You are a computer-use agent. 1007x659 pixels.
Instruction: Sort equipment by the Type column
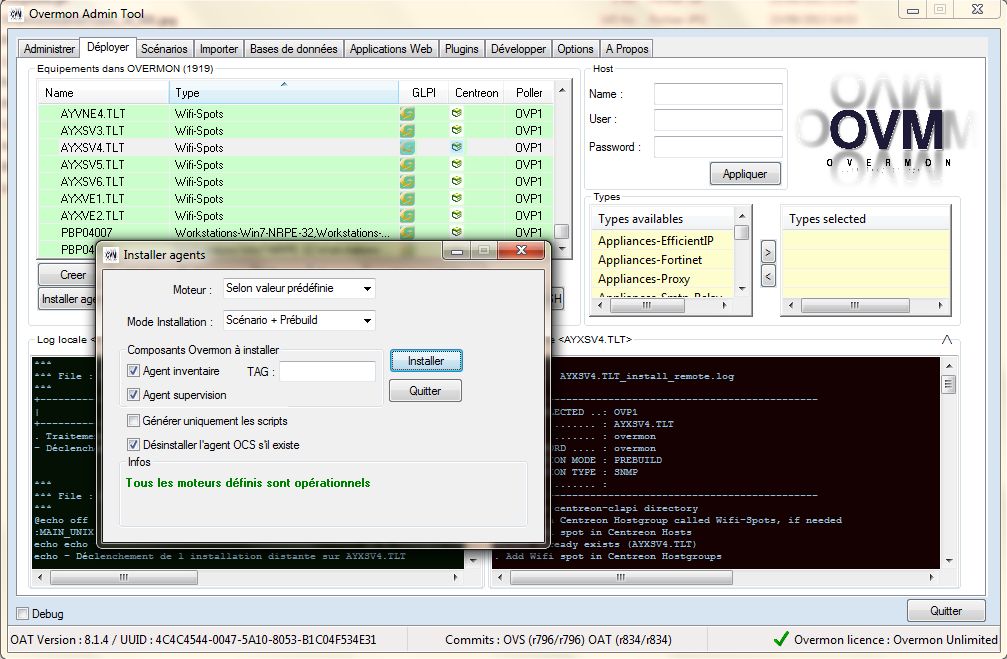click(284, 92)
